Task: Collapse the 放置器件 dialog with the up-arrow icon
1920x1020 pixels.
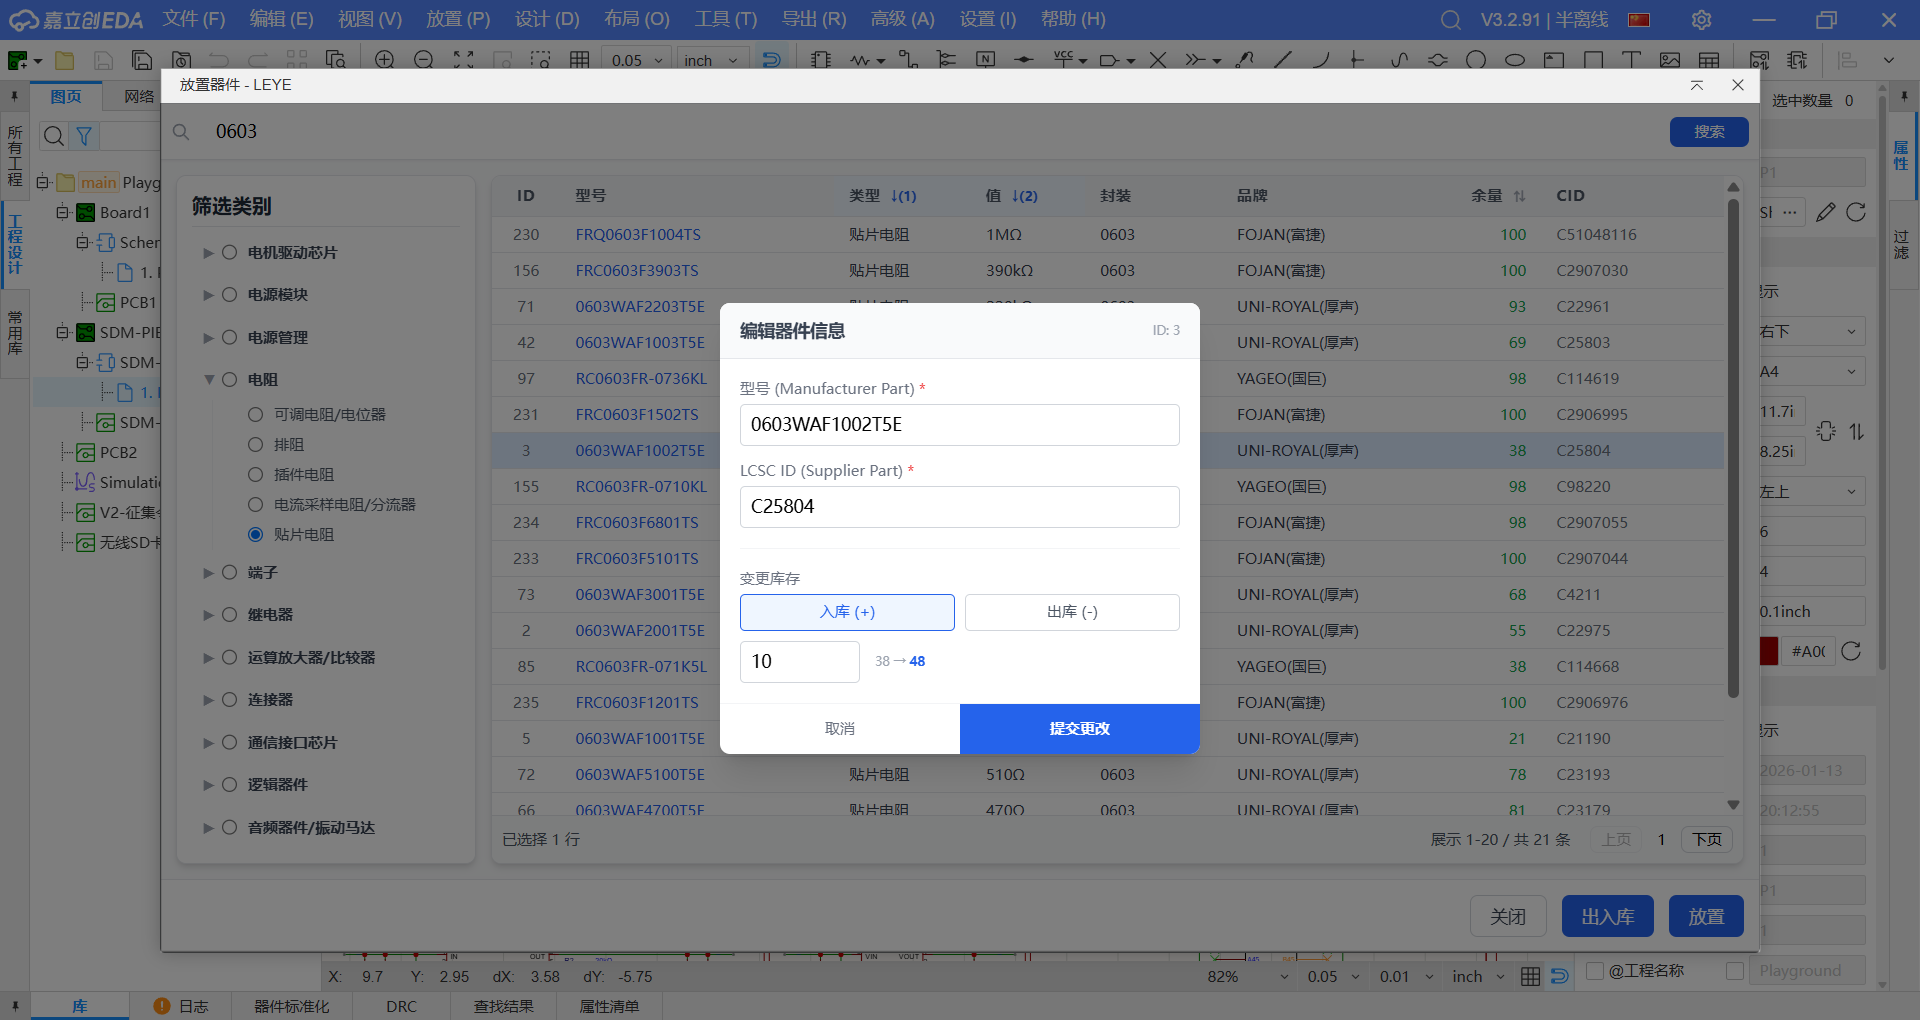Action: [1697, 85]
